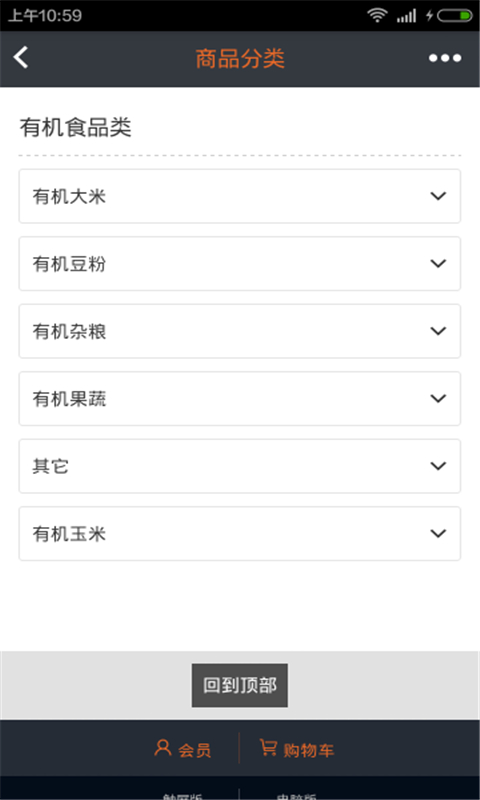Tap the back arrow icon
Viewport: 480px width, 800px height.
pyautogui.click(x=20, y=57)
